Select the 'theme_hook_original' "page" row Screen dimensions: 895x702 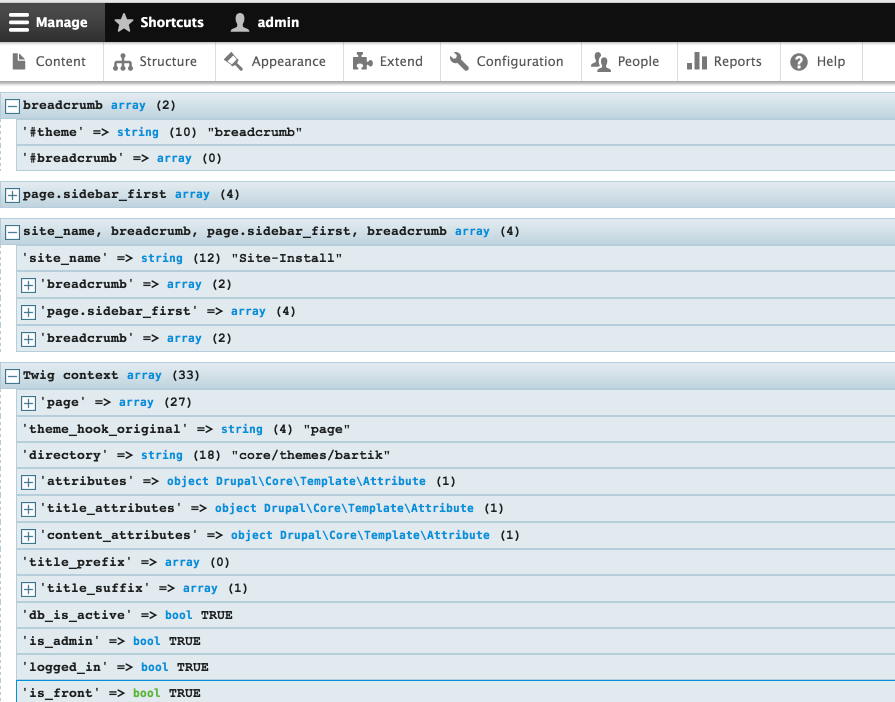(455, 429)
